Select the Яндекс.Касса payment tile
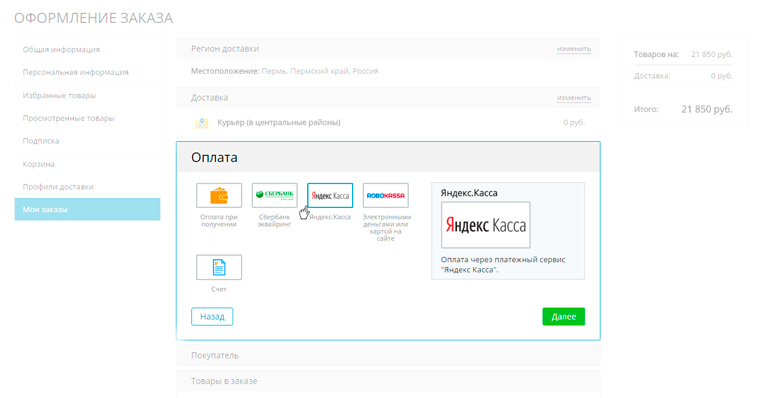 (330, 195)
